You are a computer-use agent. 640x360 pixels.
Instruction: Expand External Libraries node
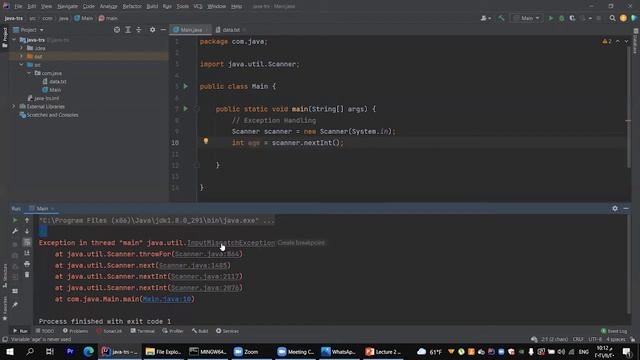[x=13, y=106]
